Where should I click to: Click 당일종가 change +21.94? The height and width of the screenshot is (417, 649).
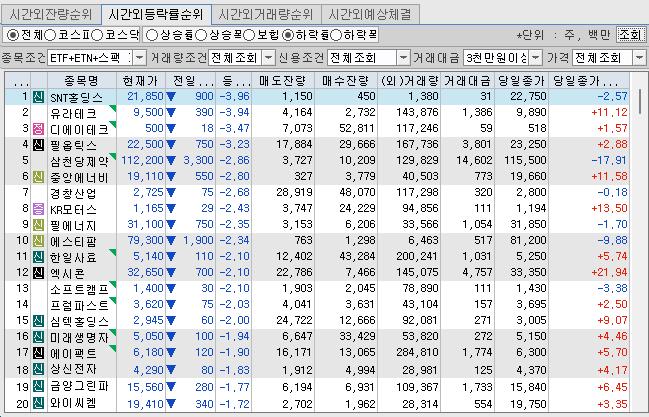click(610, 272)
